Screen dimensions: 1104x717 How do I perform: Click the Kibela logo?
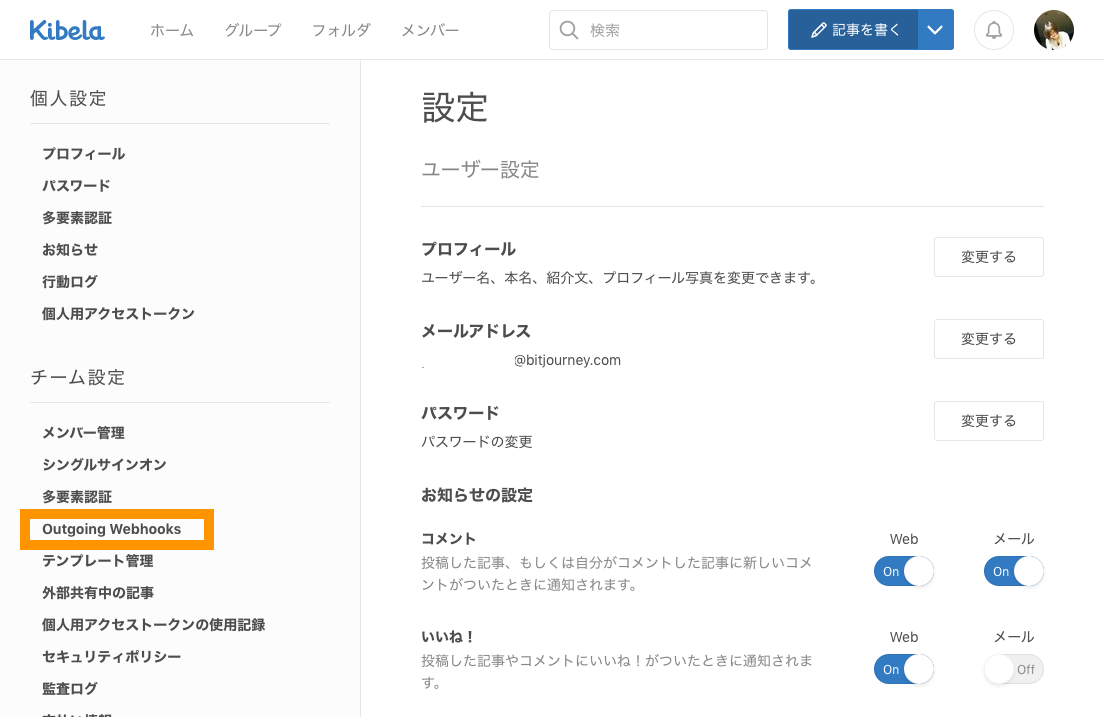[x=66, y=30]
